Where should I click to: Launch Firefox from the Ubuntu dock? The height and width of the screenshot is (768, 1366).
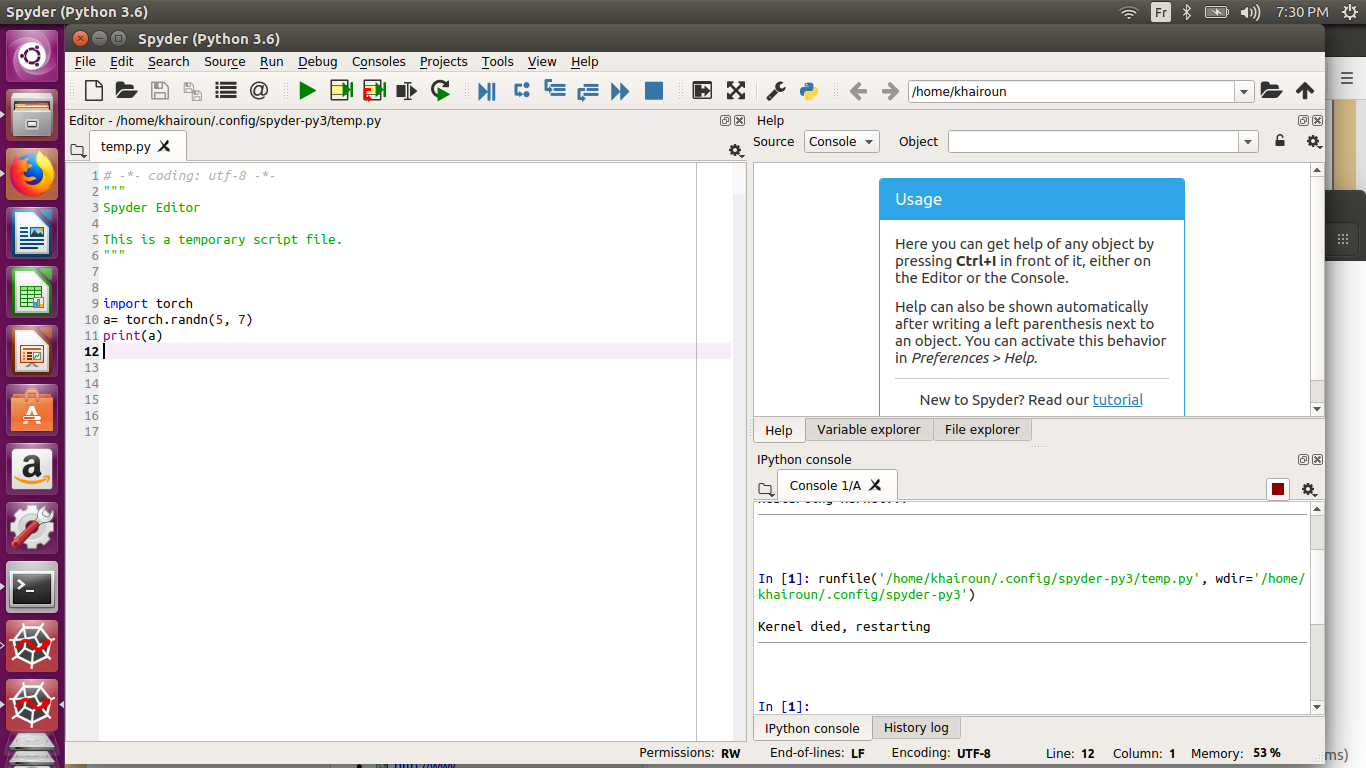point(32,174)
